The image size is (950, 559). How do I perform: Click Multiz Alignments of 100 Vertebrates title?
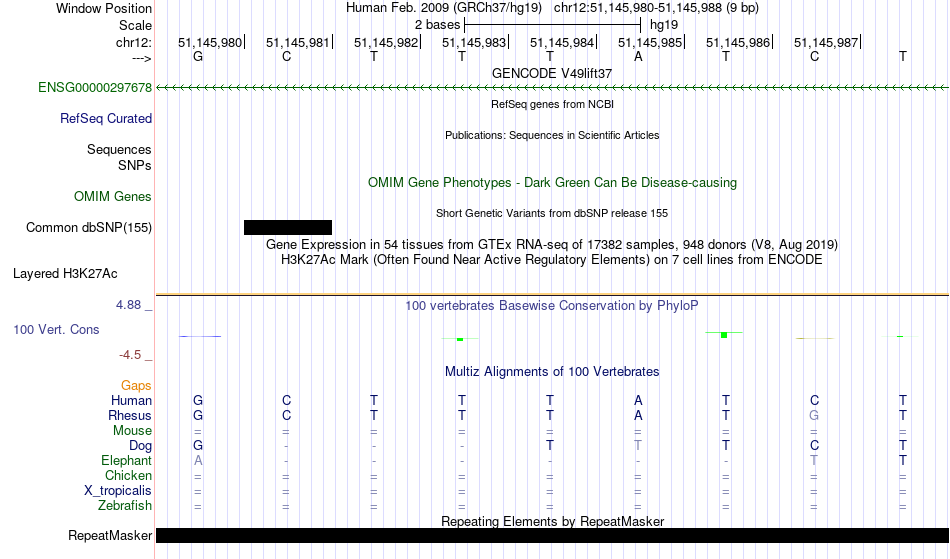click(552, 371)
